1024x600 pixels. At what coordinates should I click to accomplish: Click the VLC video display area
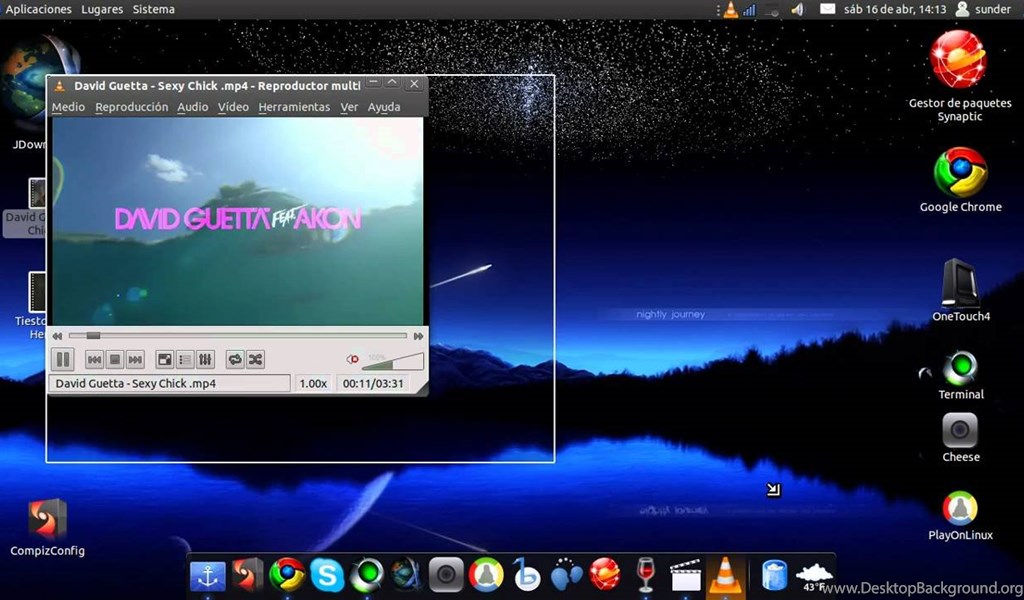pyautogui.click(x=238, y=221)
